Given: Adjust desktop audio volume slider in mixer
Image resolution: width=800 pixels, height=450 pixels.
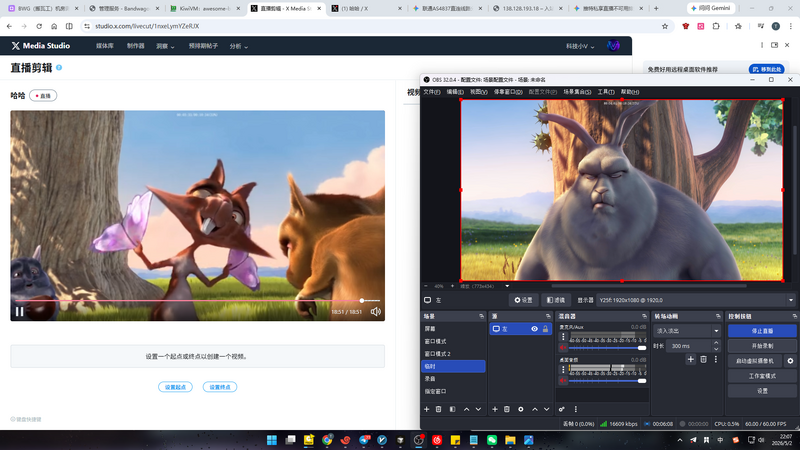Looking at the screenshot, I should (x=607, y=381).
